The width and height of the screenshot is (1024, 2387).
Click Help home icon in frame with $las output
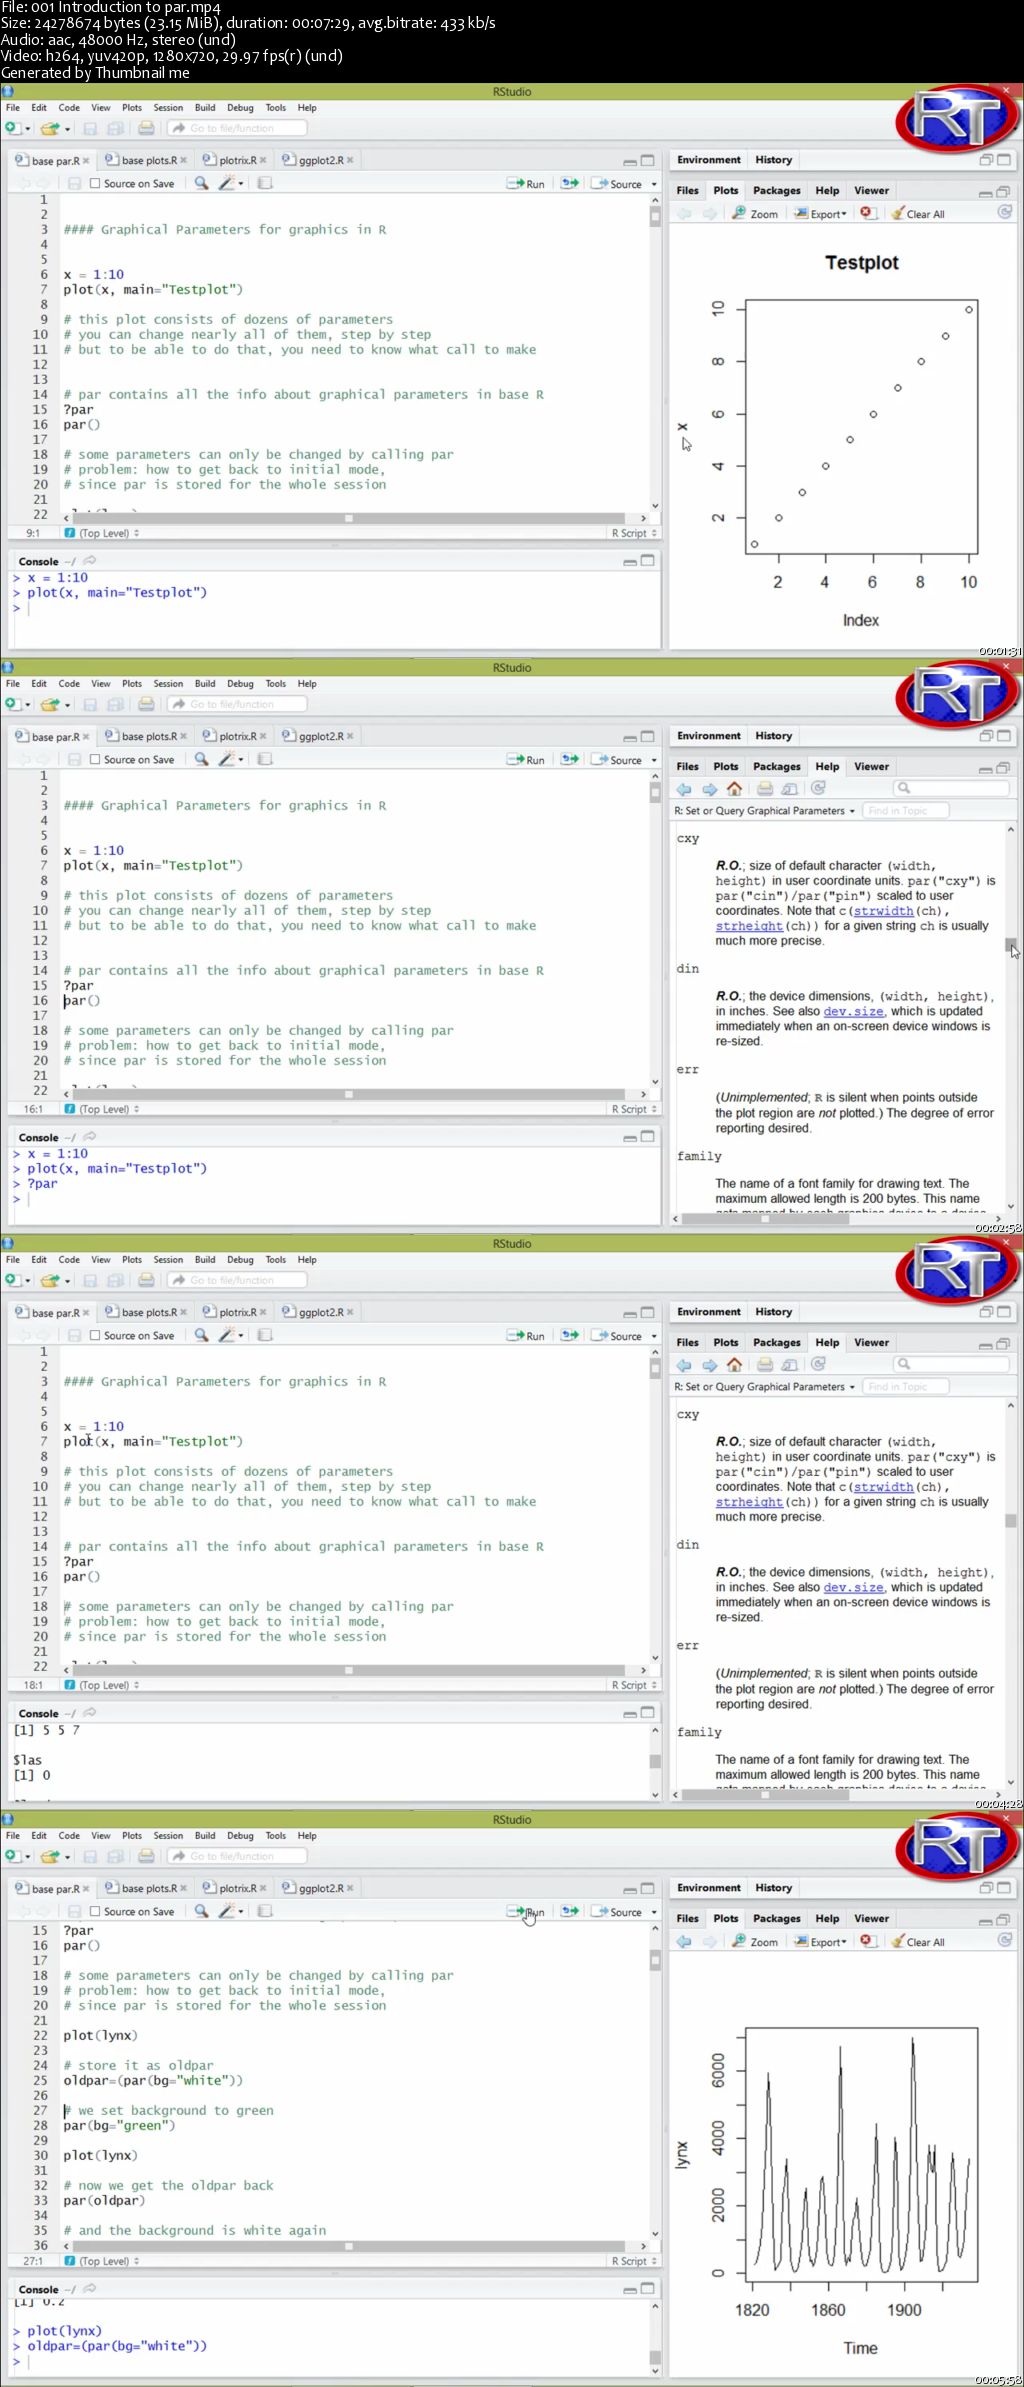tap(734, 1364)
